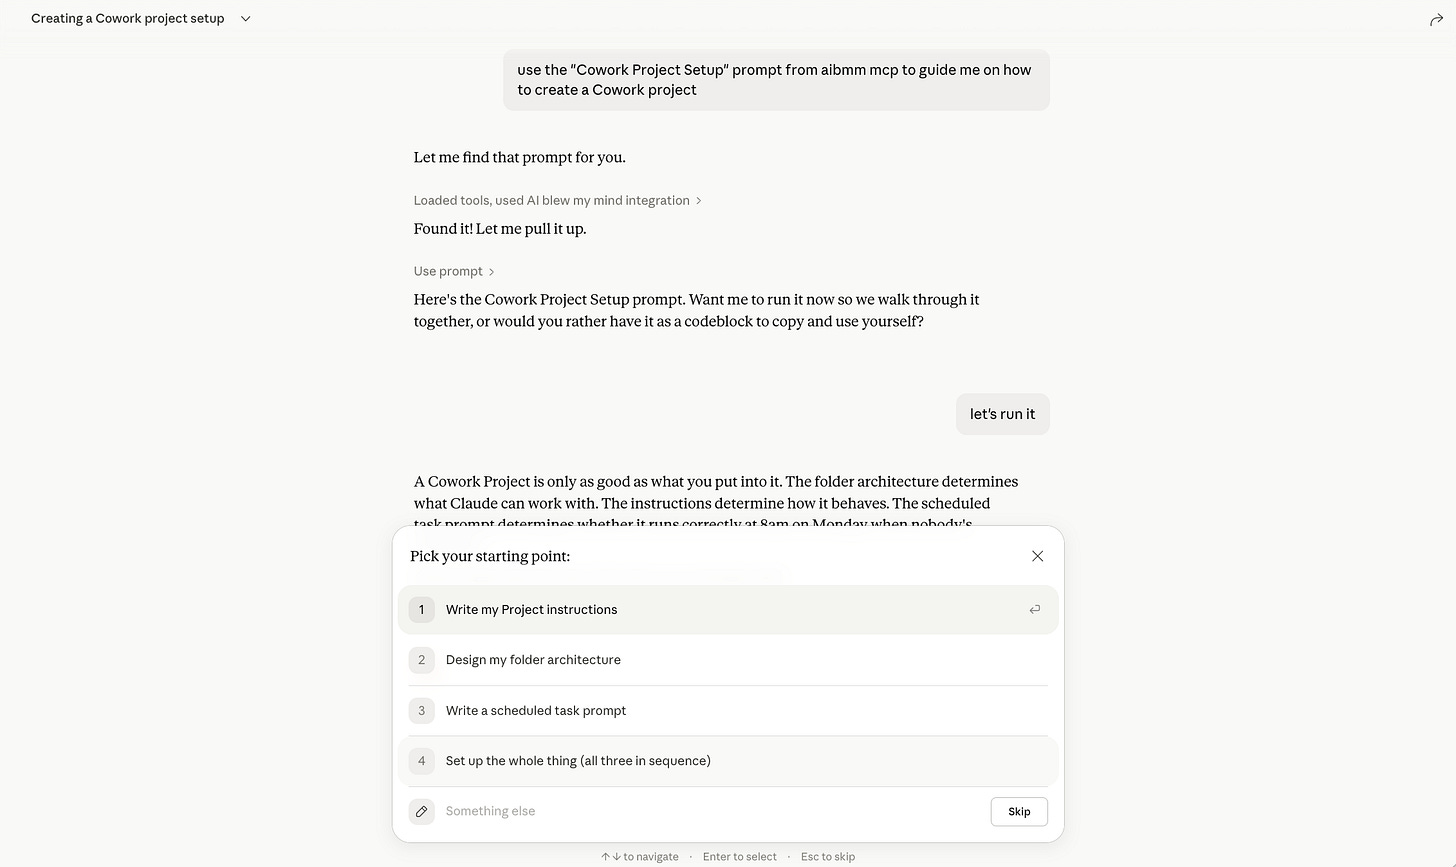
Task: Close the starting point picker dialog
Action: click(1037, 556)
